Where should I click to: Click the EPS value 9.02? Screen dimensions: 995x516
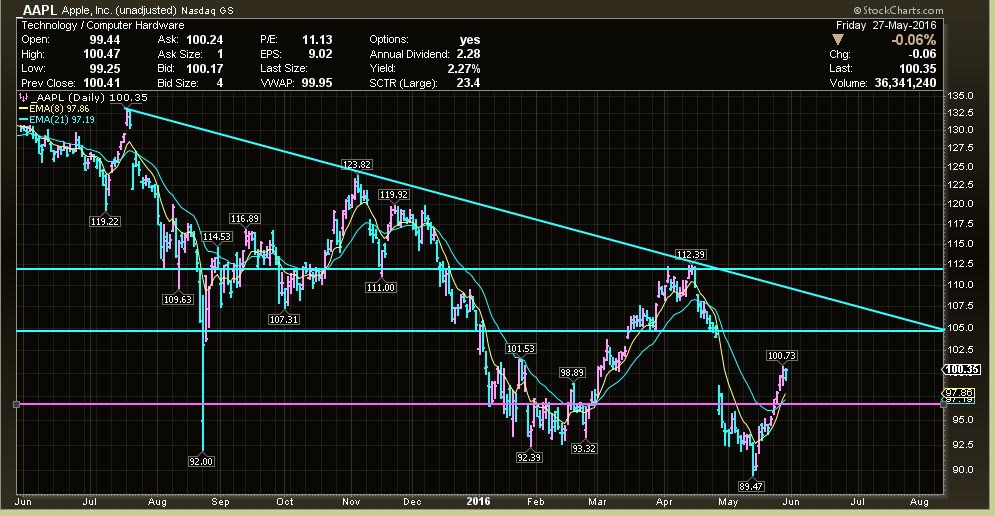320,54
